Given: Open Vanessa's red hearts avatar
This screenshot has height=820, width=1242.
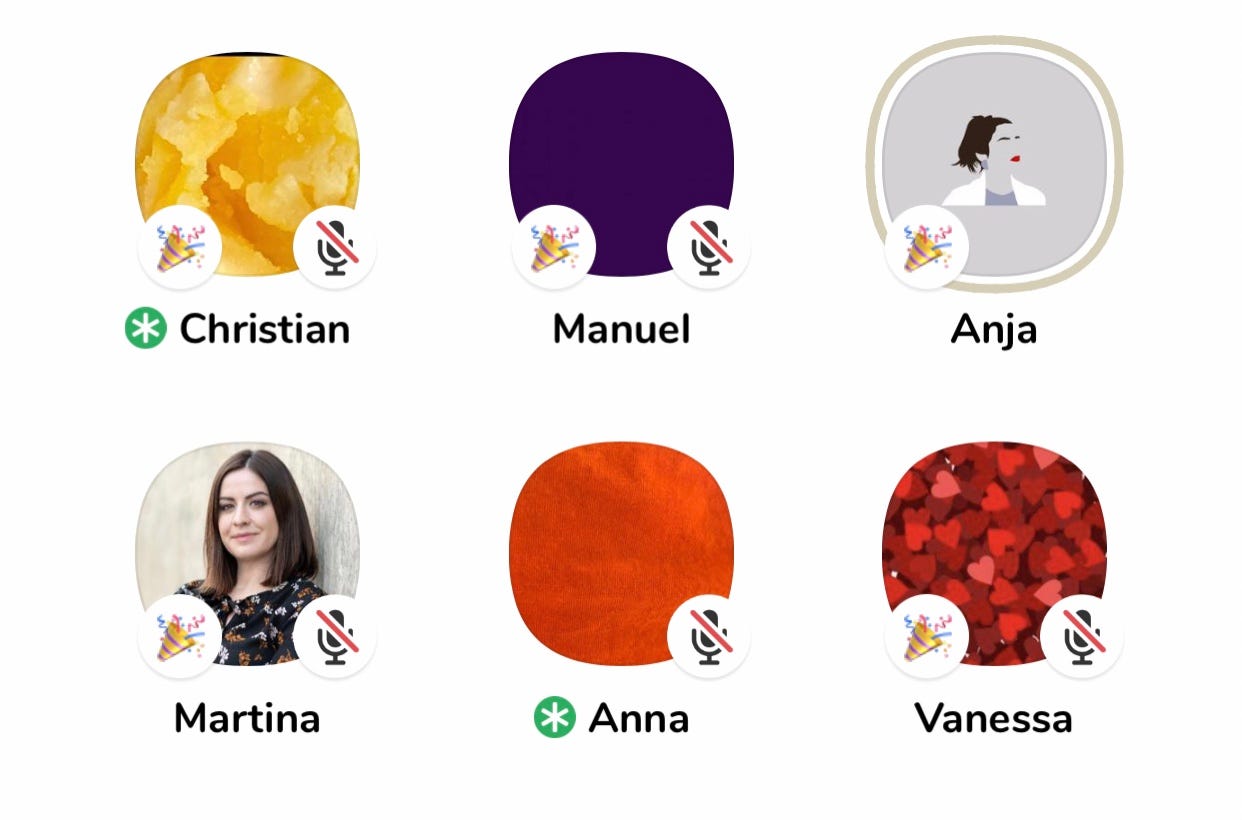Looking at the screenshot, I should [x=994, y=553].
